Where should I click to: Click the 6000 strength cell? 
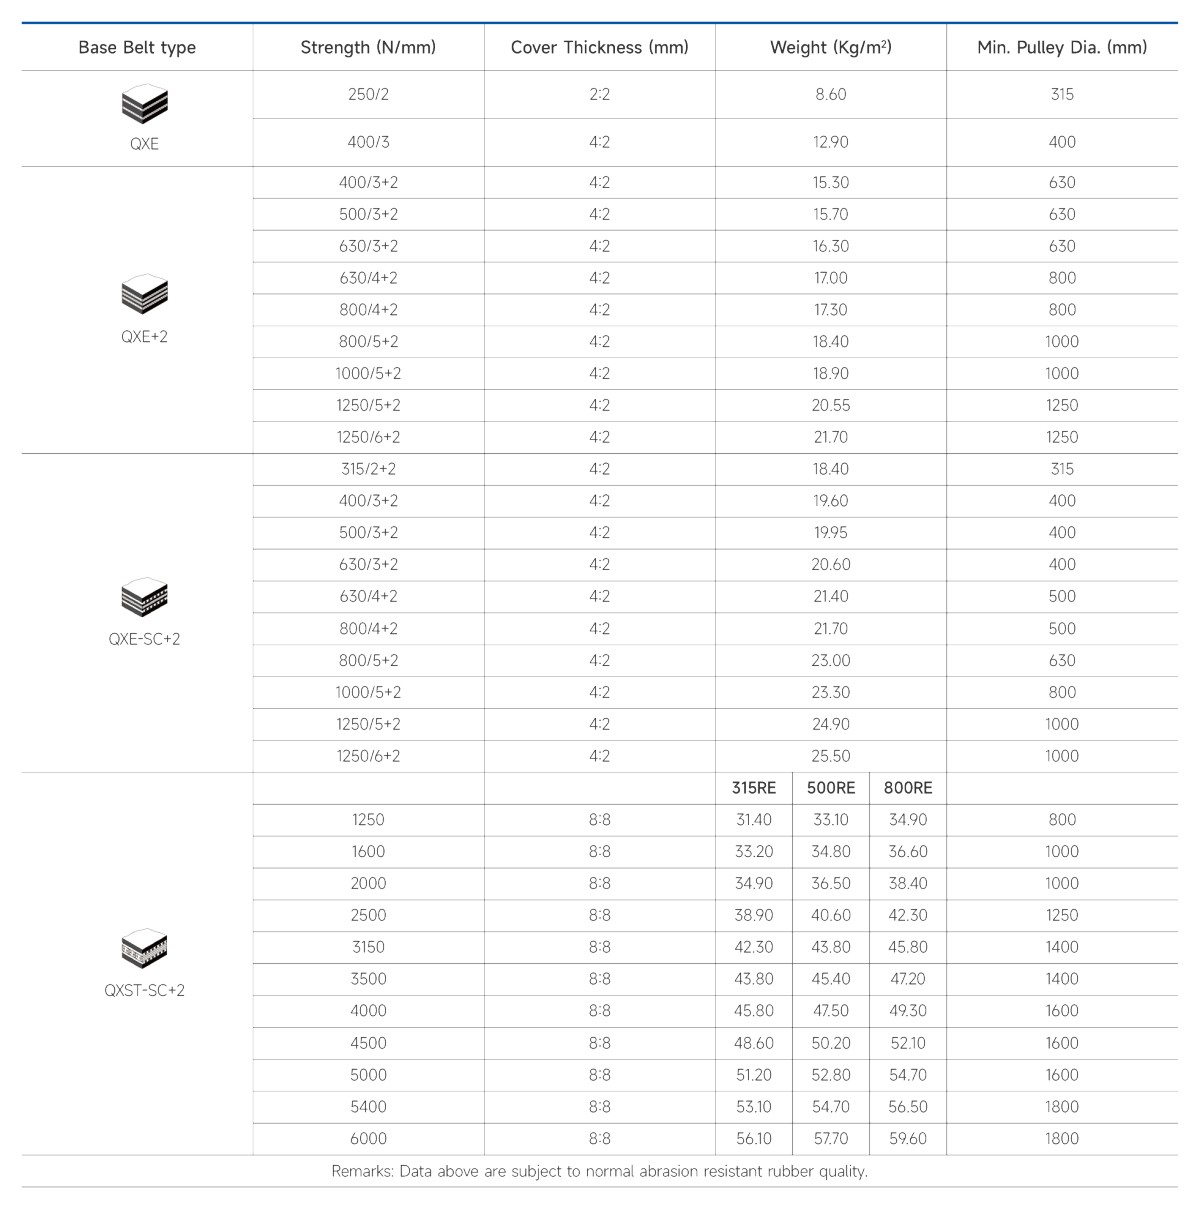pos(368,1138)
